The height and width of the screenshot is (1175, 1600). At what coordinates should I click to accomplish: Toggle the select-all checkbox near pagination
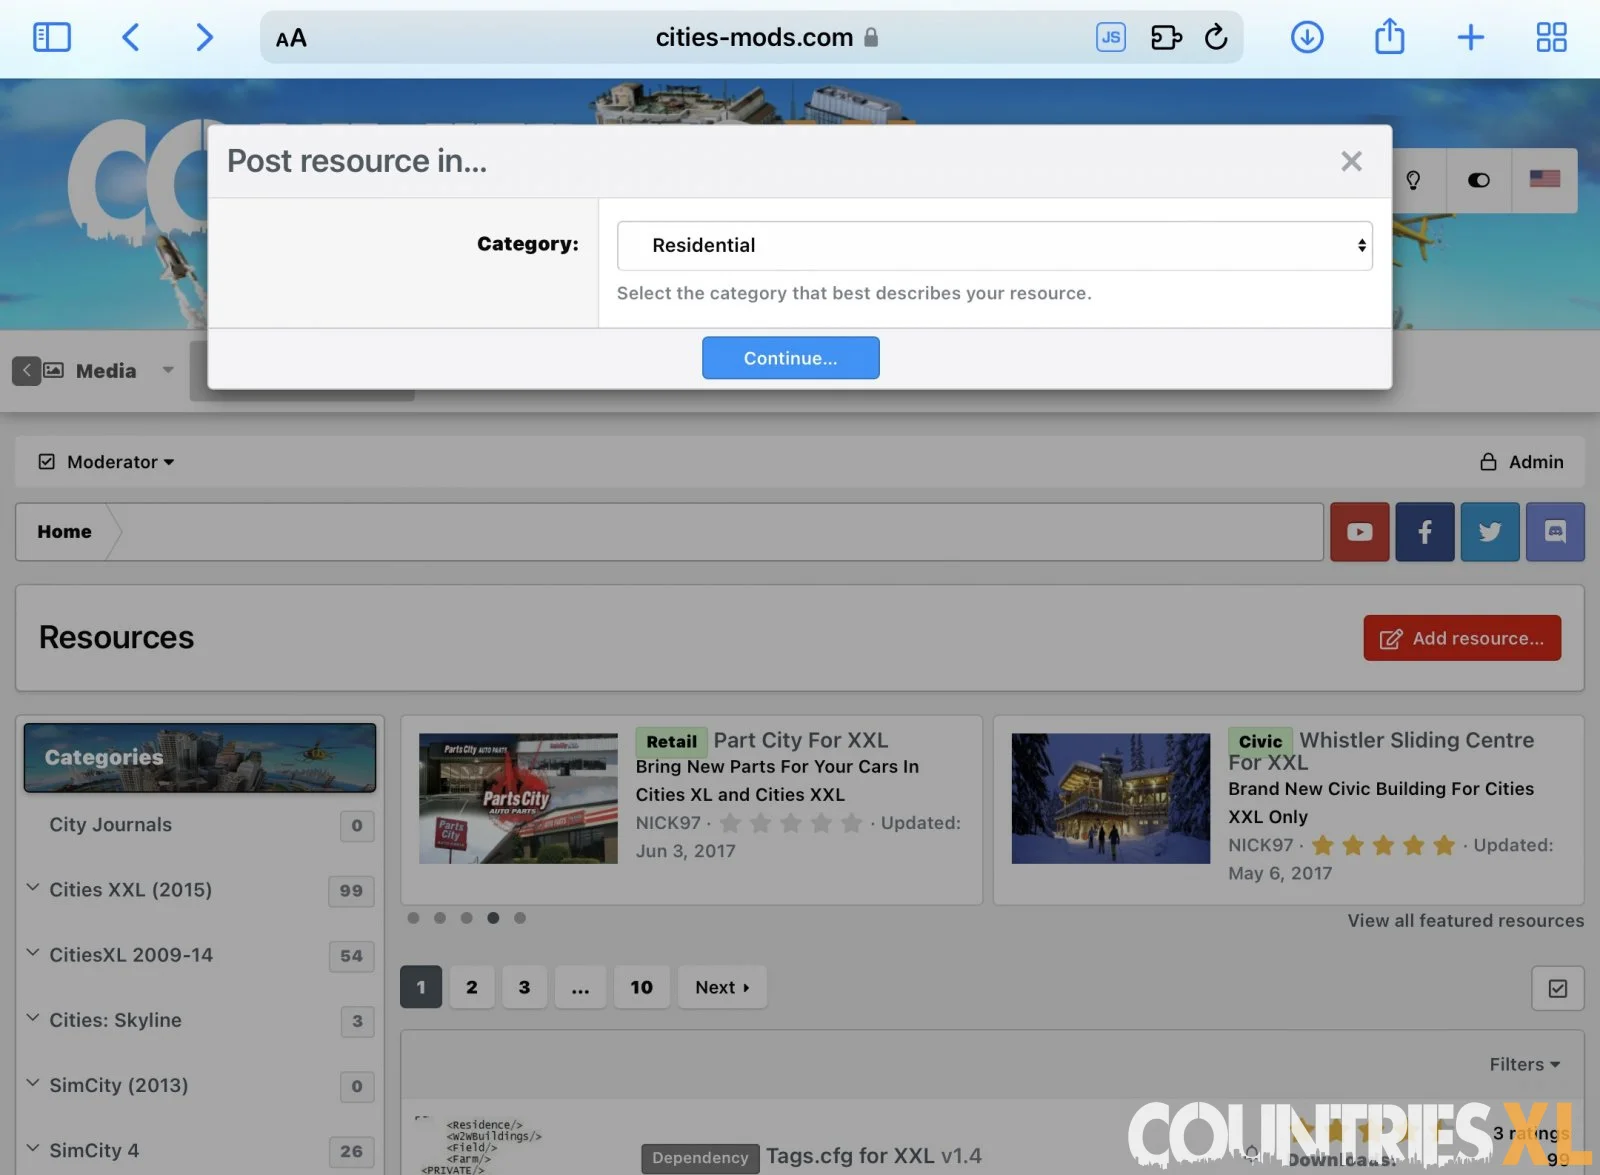tap(1558, 989)
